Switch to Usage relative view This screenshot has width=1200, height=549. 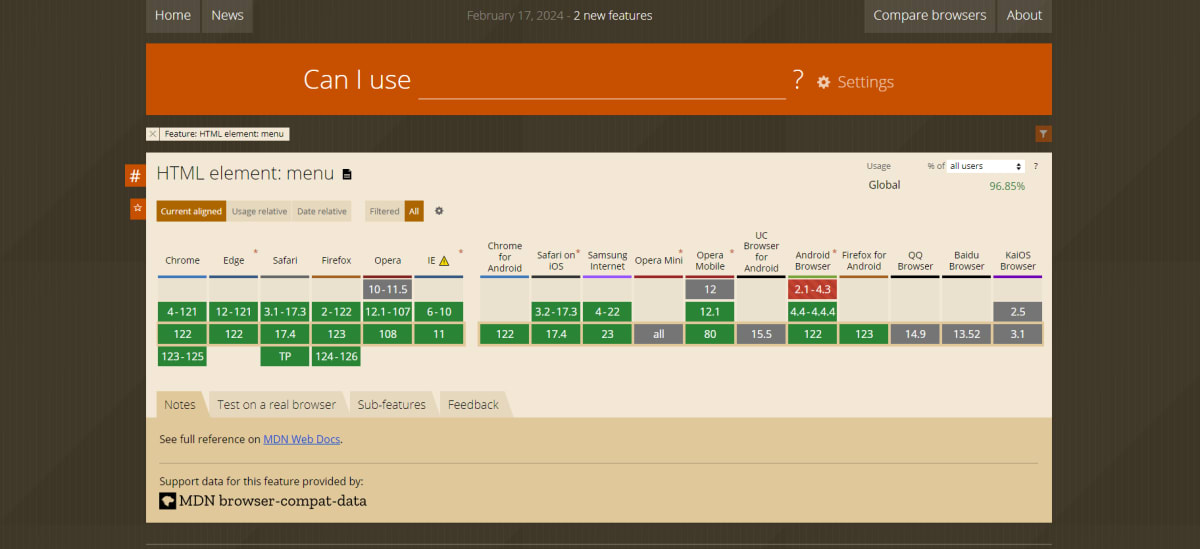[259, 211]
